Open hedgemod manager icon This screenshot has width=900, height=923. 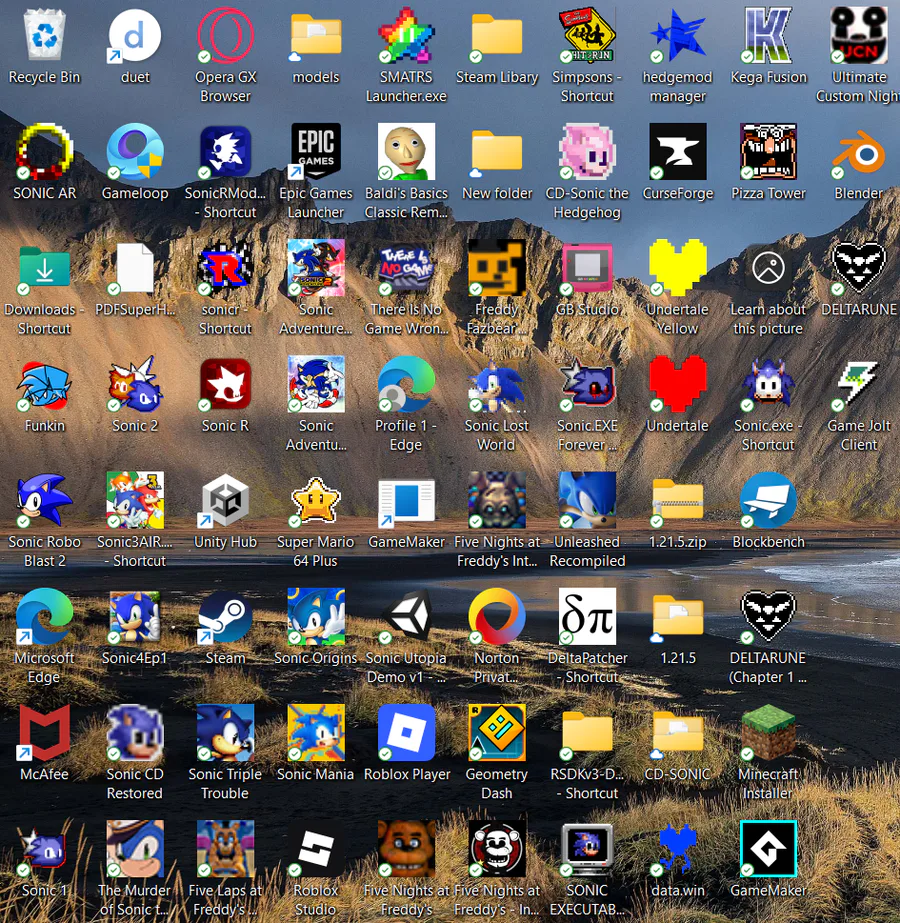[678, 35]
